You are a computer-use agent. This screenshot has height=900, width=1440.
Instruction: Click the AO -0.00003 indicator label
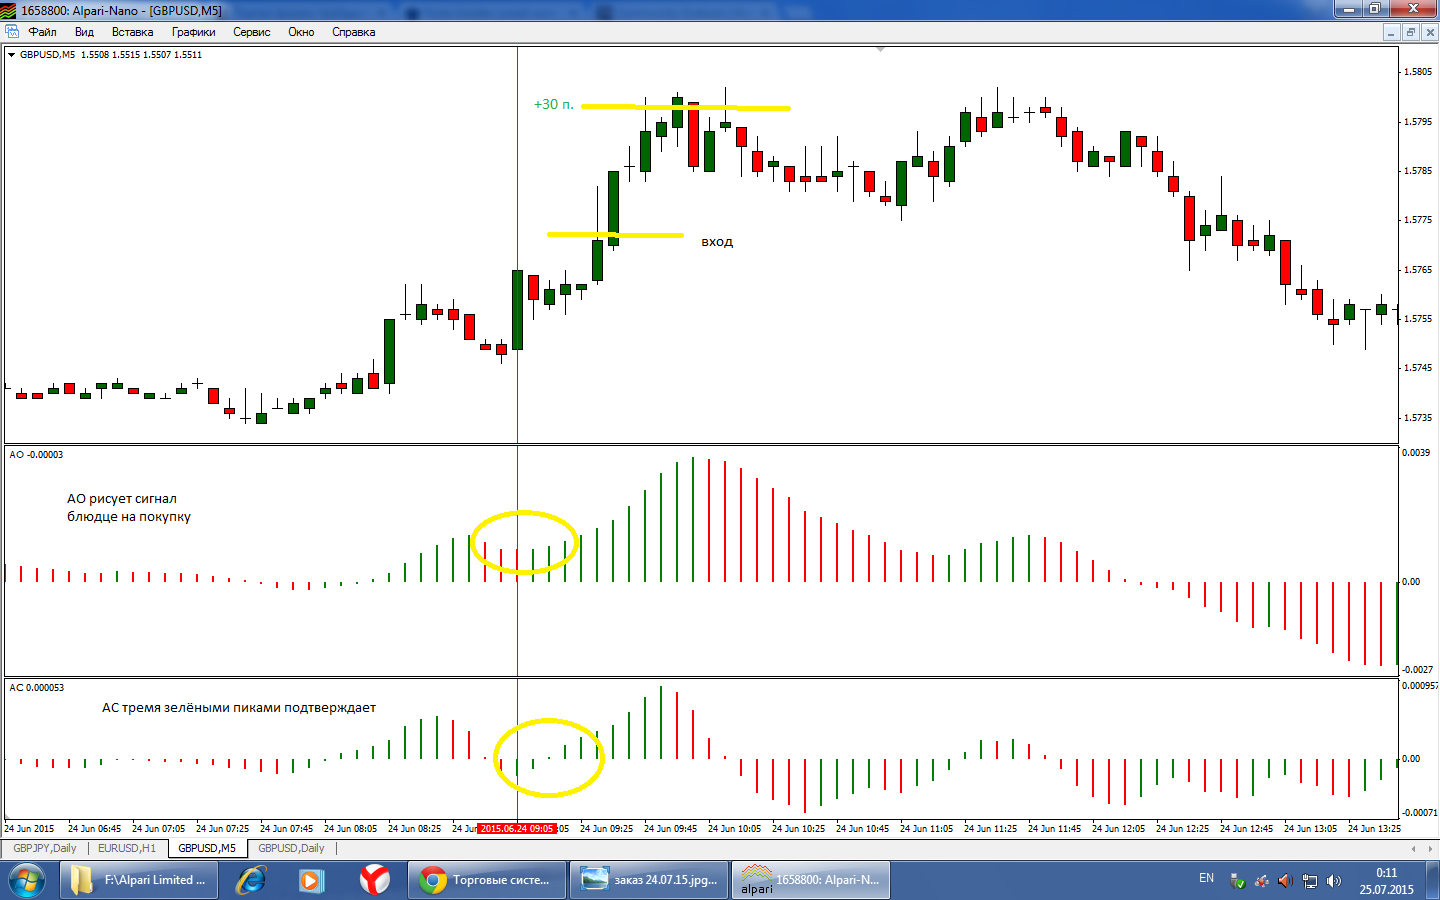tap(36, 455)
